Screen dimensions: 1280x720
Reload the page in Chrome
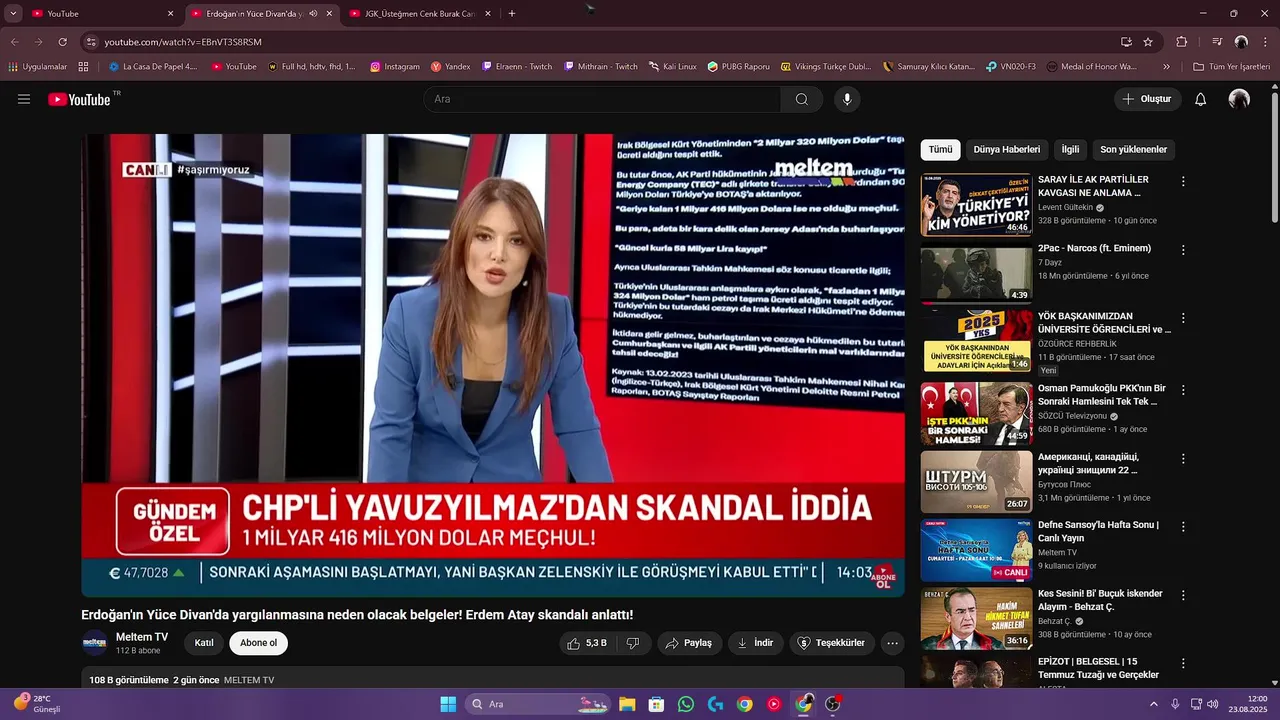[x=62, y=42]
